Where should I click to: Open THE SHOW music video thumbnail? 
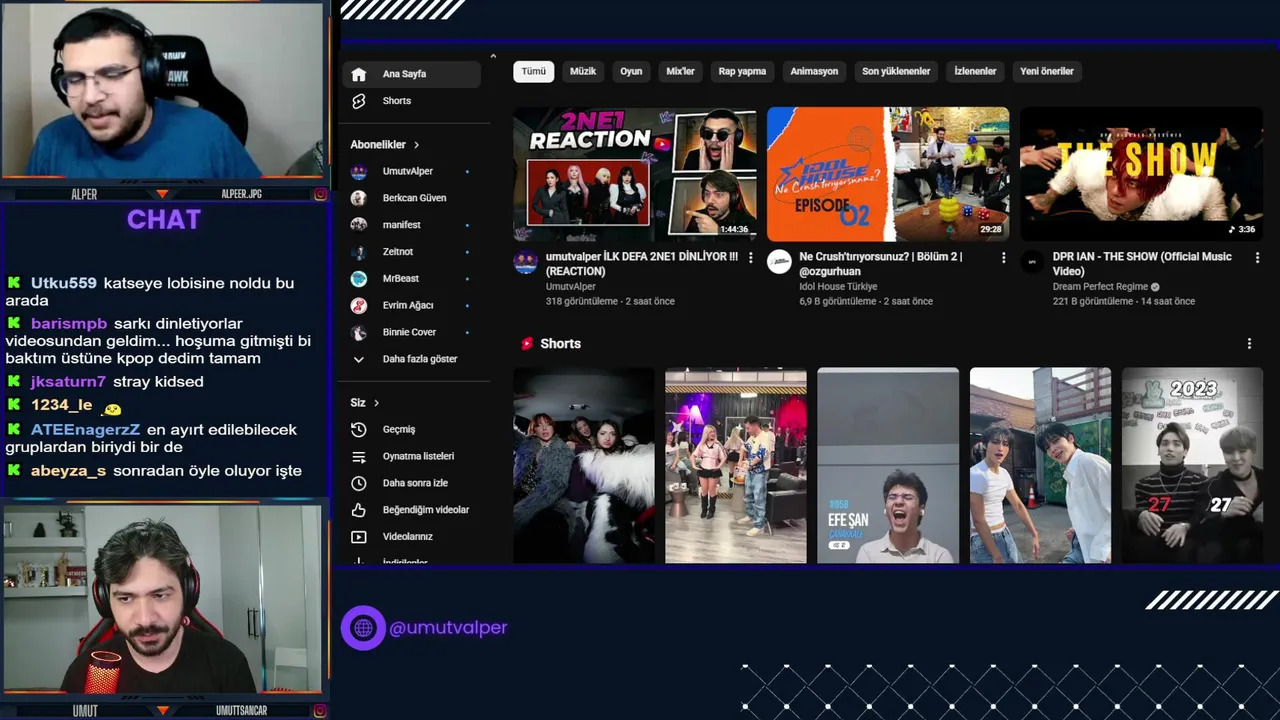click(1141, 174)
